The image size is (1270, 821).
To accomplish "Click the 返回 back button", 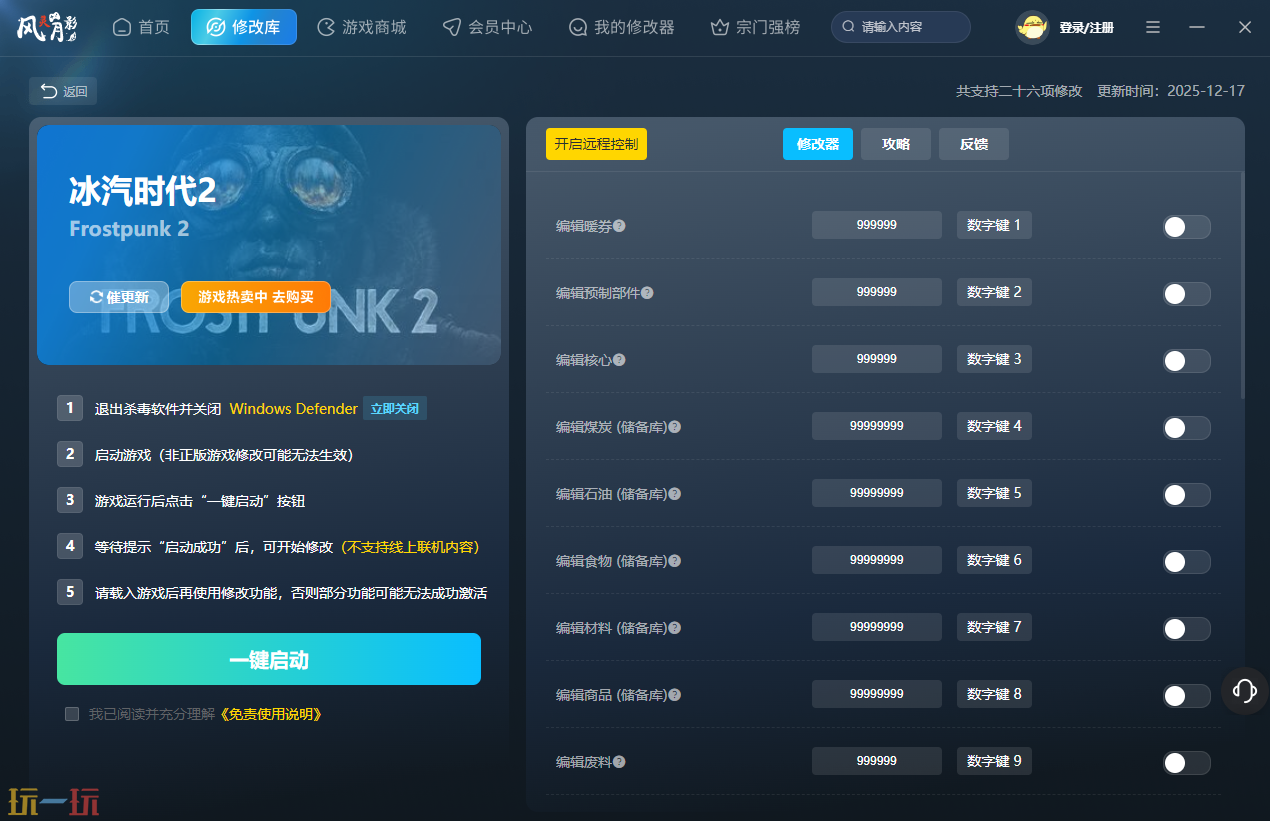I will point(63,91).
